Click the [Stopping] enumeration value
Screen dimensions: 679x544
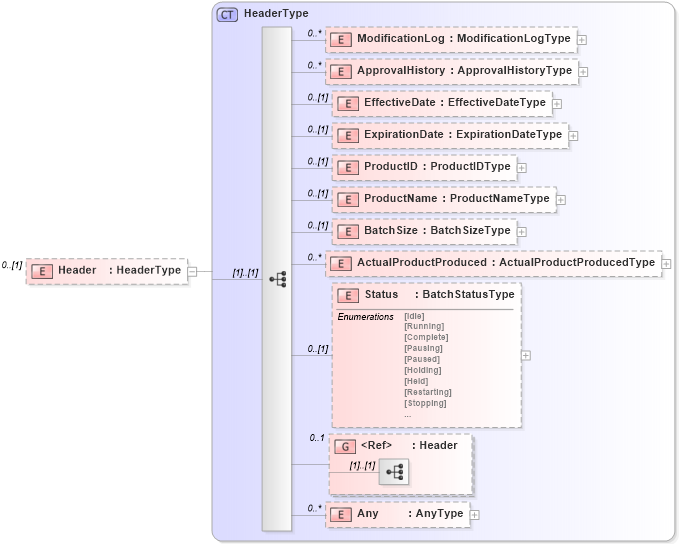[425, 404]
